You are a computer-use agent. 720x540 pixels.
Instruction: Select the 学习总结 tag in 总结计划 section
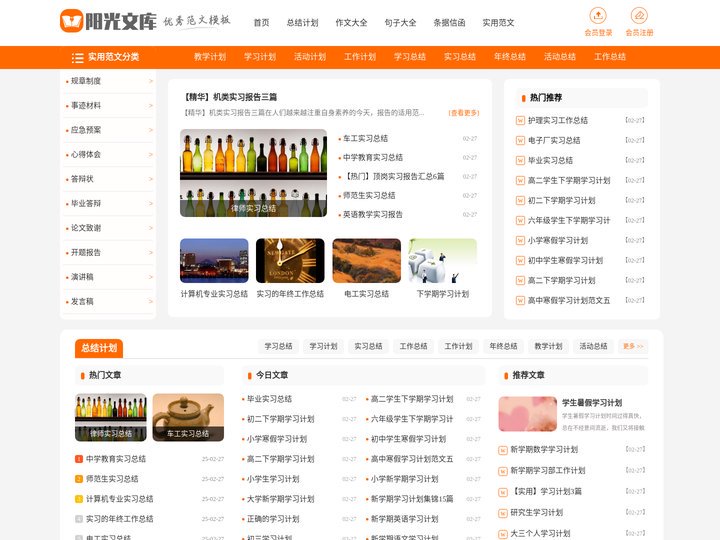(278, 346)
